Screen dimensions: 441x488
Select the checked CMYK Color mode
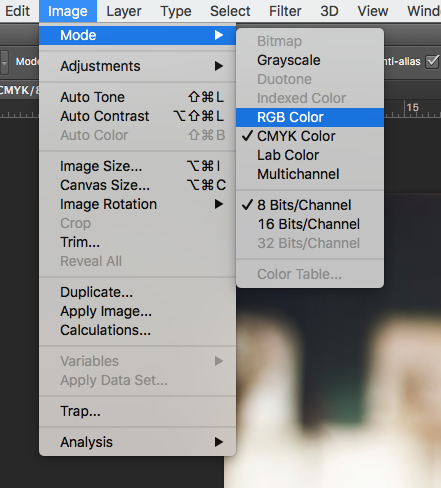point(310,136)
